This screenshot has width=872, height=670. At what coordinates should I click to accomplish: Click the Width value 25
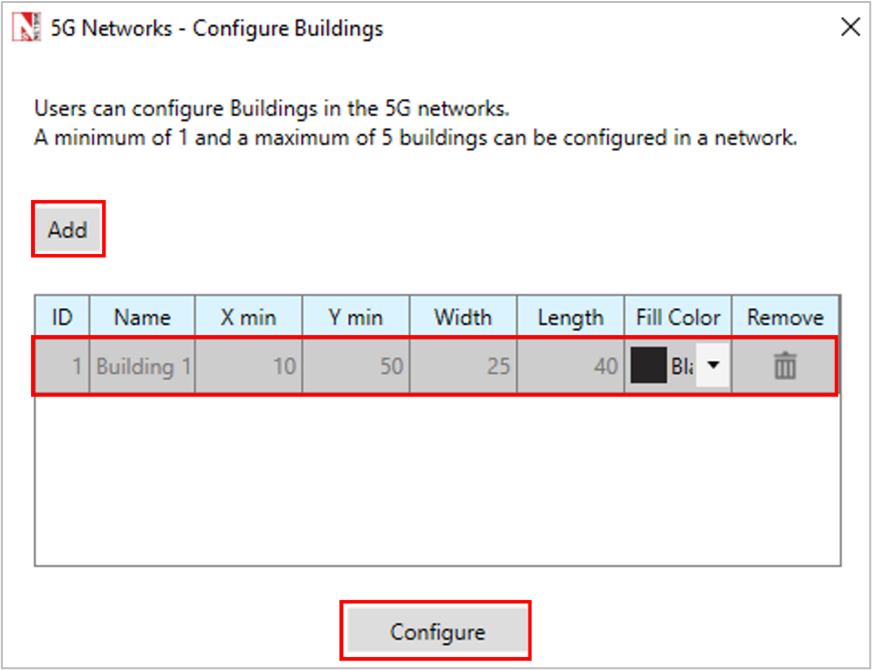point(463,367)
